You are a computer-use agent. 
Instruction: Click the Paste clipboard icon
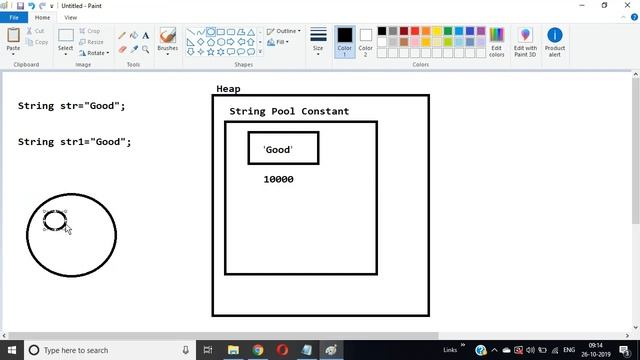coord(13,35)
